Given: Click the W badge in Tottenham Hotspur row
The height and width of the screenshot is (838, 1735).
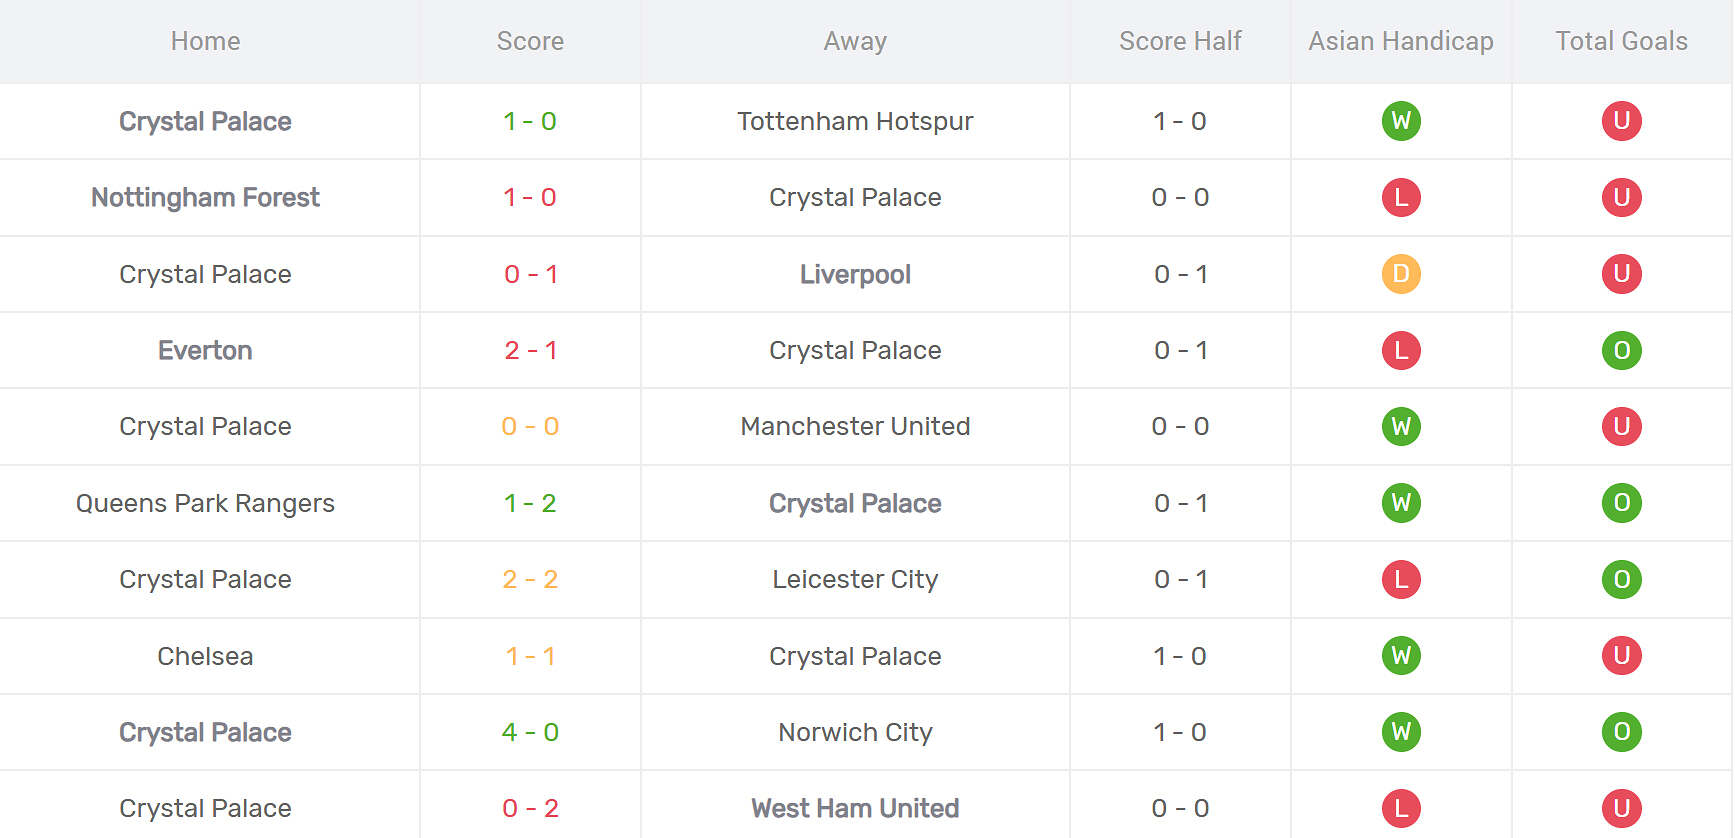Looking at the screenshot, I should [x=1401, y=121].
